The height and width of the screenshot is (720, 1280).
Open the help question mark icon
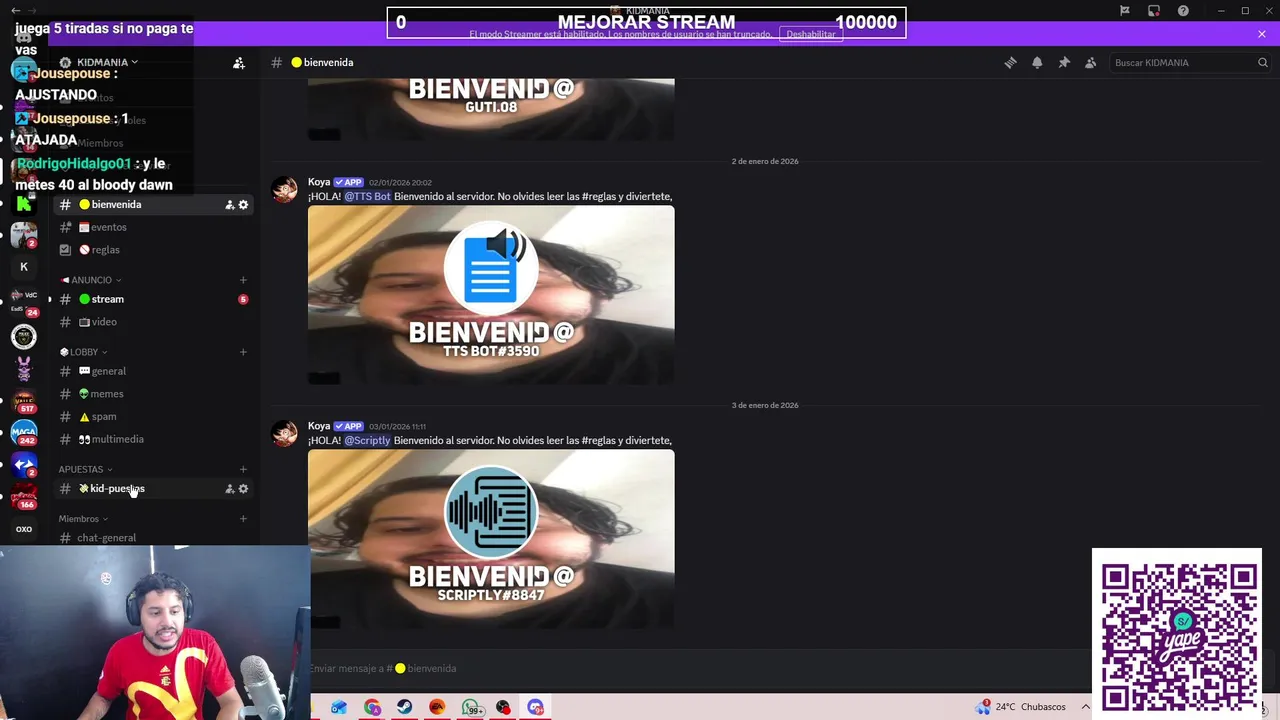(1184, 11)
